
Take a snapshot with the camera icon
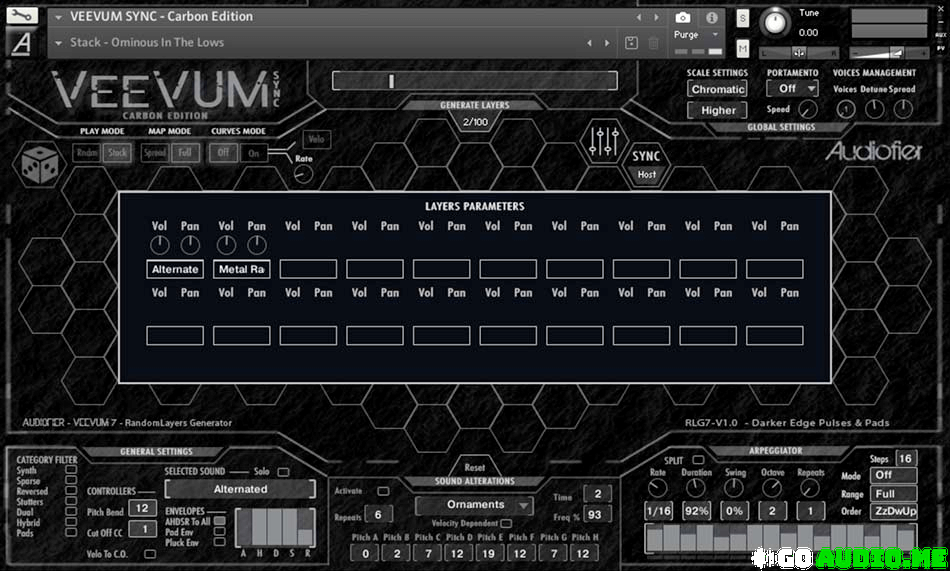pos(683,18)
